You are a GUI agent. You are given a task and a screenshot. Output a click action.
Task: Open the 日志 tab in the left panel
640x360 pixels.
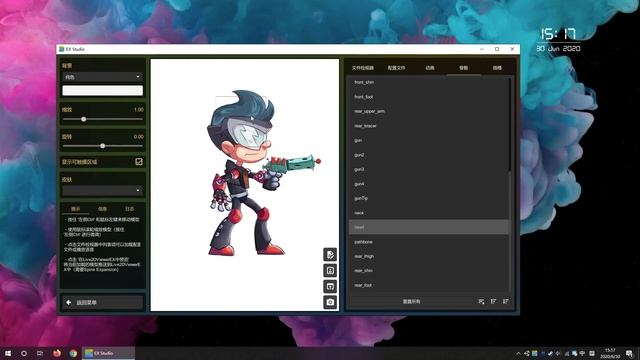click(129, 209)
